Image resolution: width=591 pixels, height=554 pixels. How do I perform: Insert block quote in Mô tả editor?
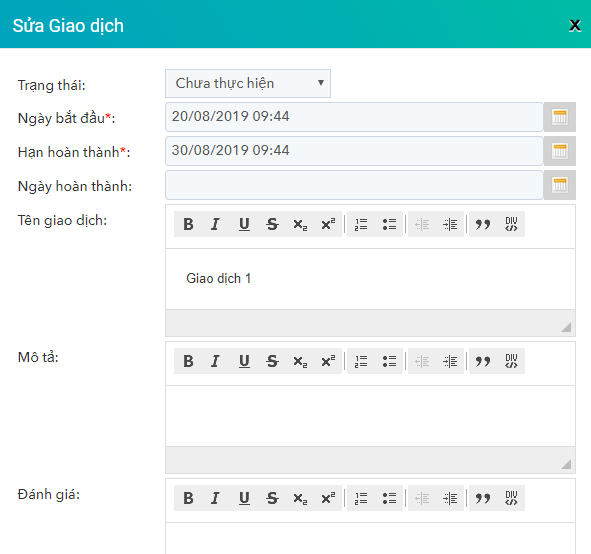483,361
